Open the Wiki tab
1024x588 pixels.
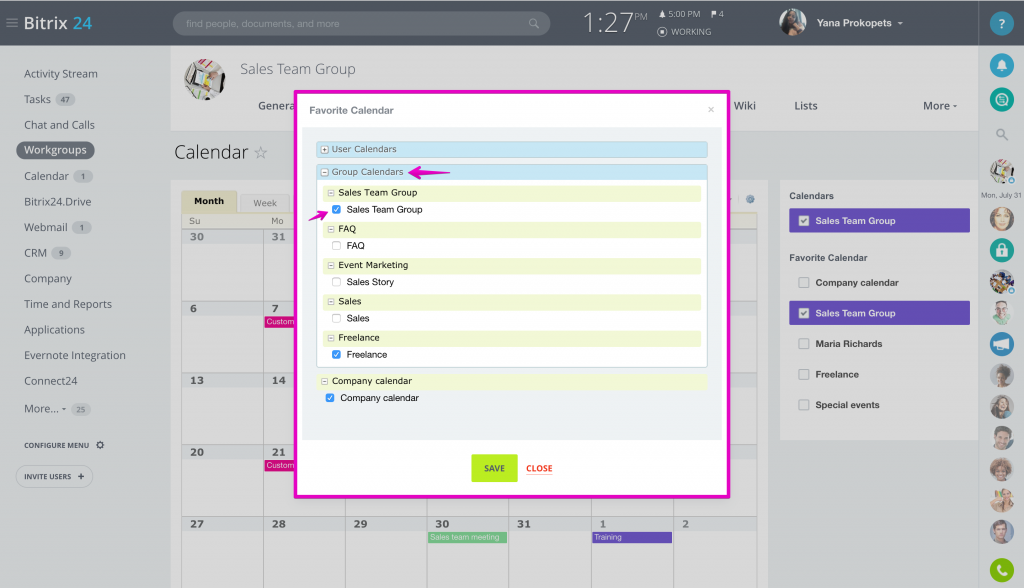coord(744,106)
